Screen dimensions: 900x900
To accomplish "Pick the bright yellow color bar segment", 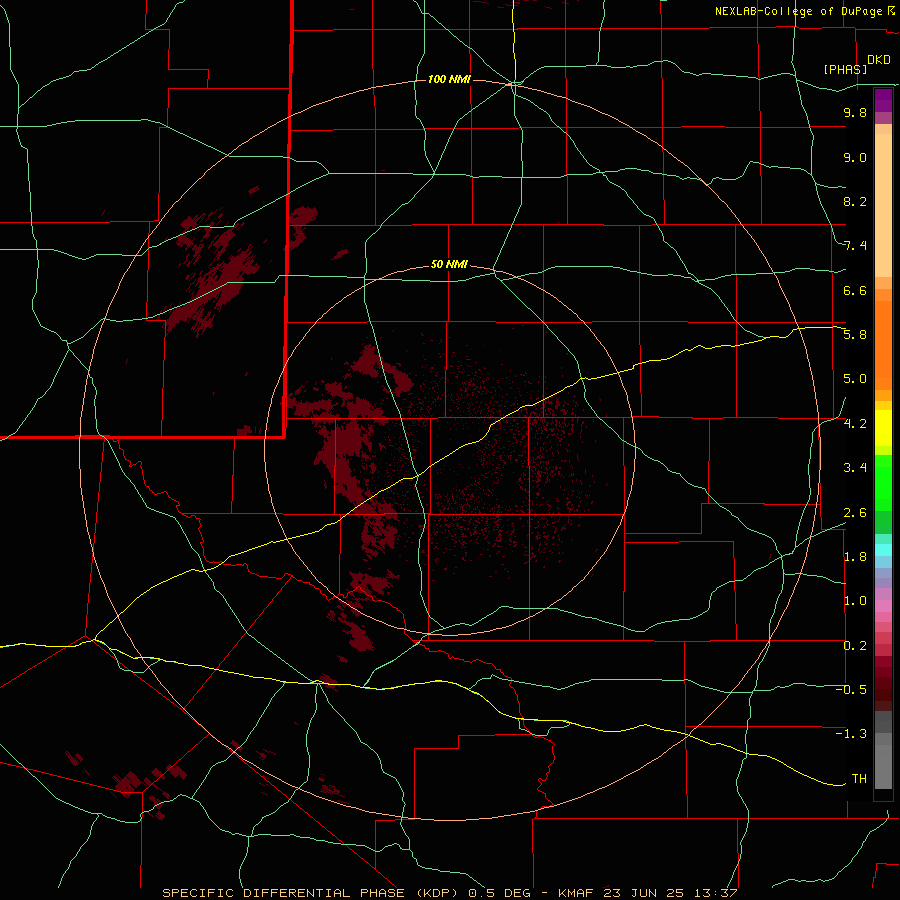I will coord(883,428).
